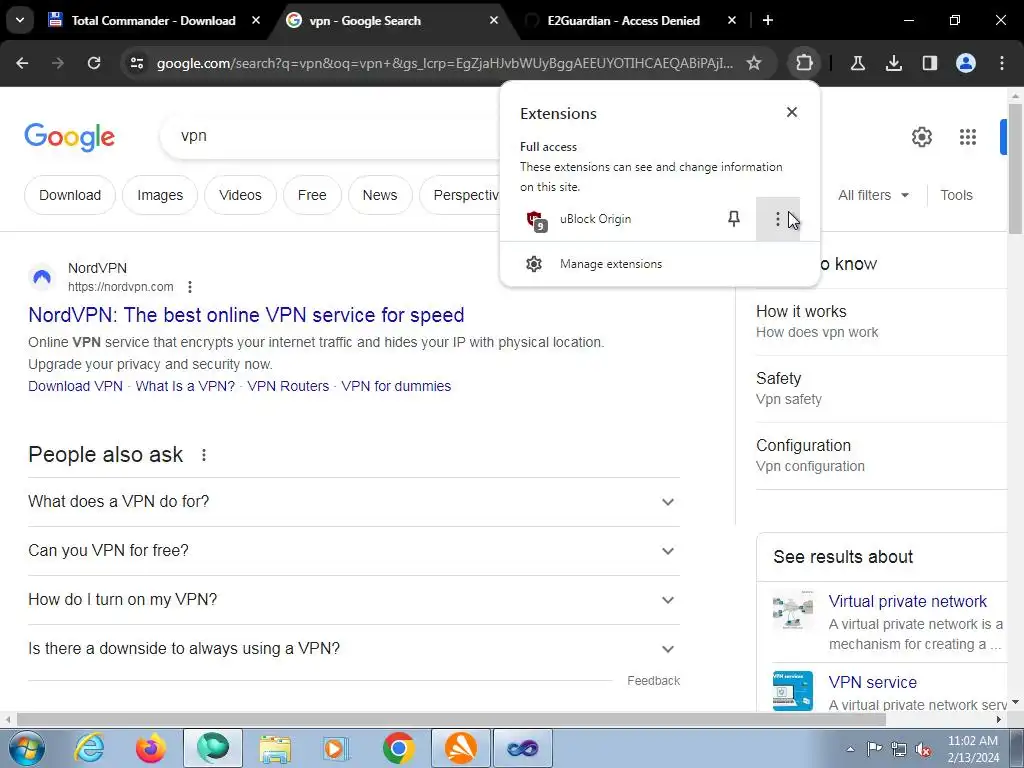Click the browser back arrow

(22, 63)
